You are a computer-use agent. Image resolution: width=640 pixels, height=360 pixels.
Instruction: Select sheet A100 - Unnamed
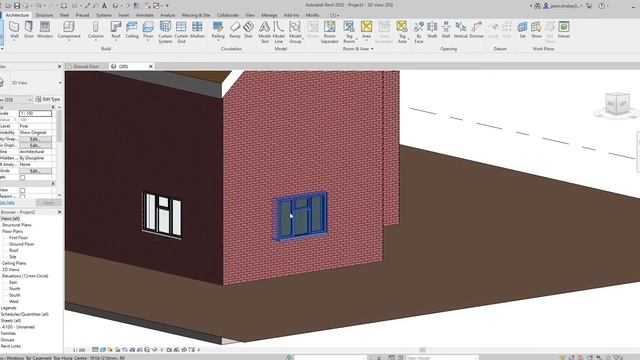[18, 327]
